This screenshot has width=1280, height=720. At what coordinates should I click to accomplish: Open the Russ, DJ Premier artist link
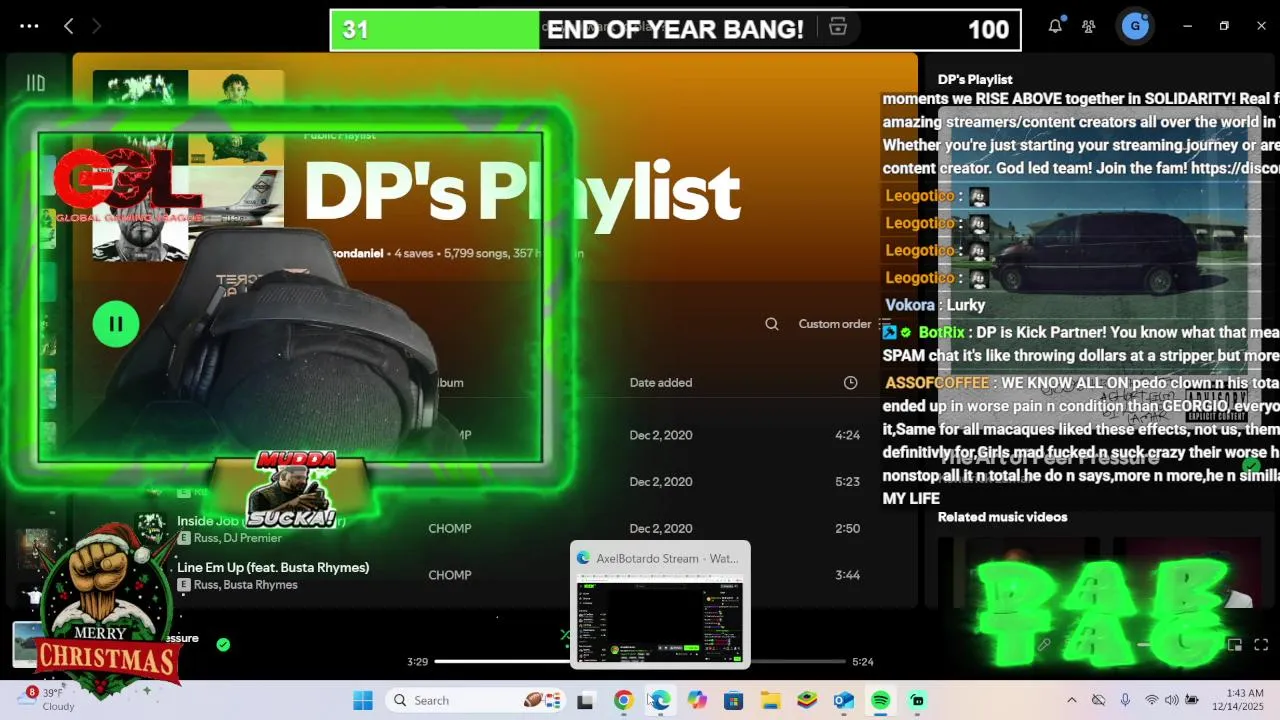click(x=238, y=539)
